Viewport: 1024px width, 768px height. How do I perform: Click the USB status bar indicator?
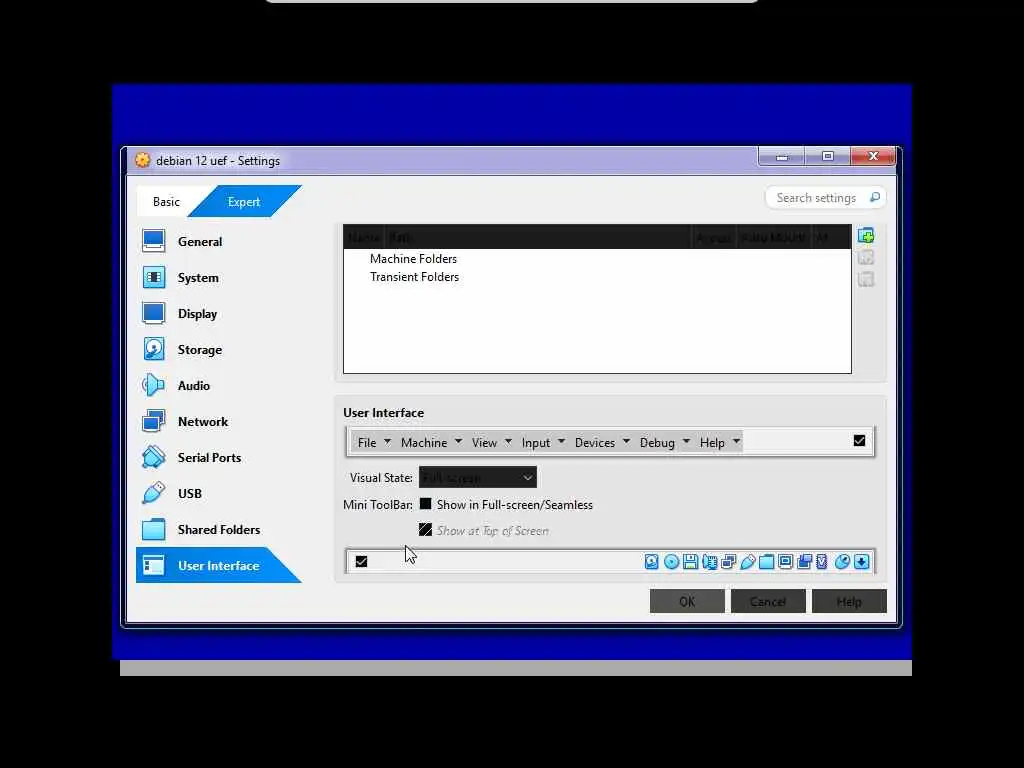pos(748,562)
